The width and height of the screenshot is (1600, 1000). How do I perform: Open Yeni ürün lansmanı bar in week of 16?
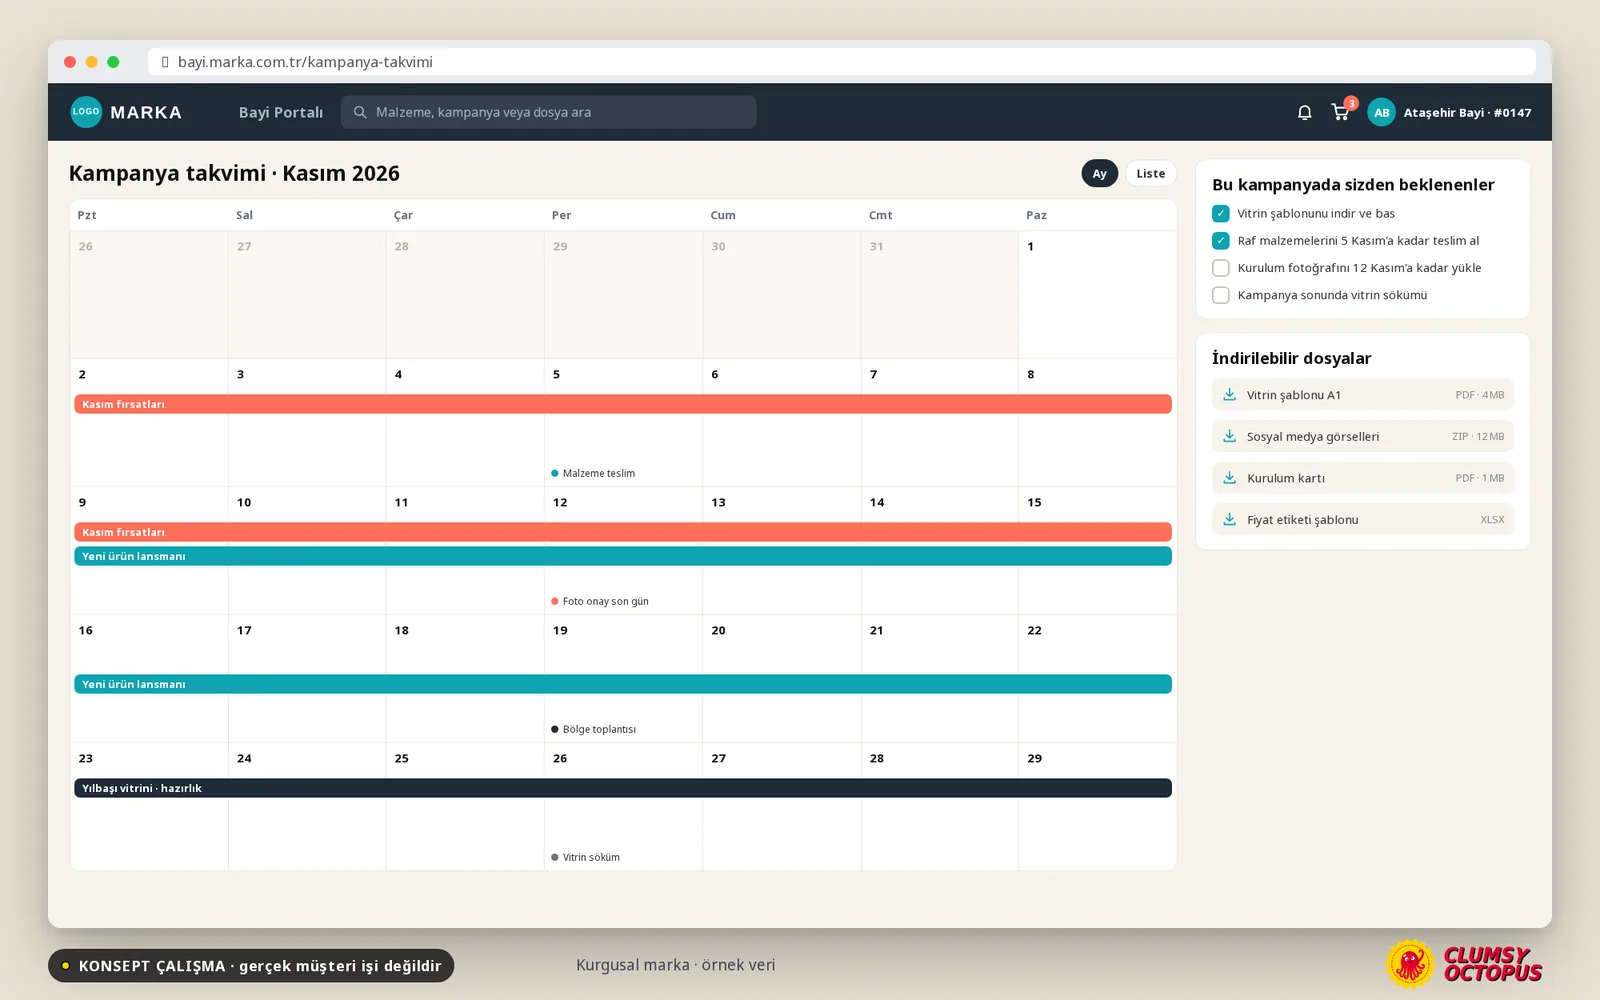tap(623, 684)
